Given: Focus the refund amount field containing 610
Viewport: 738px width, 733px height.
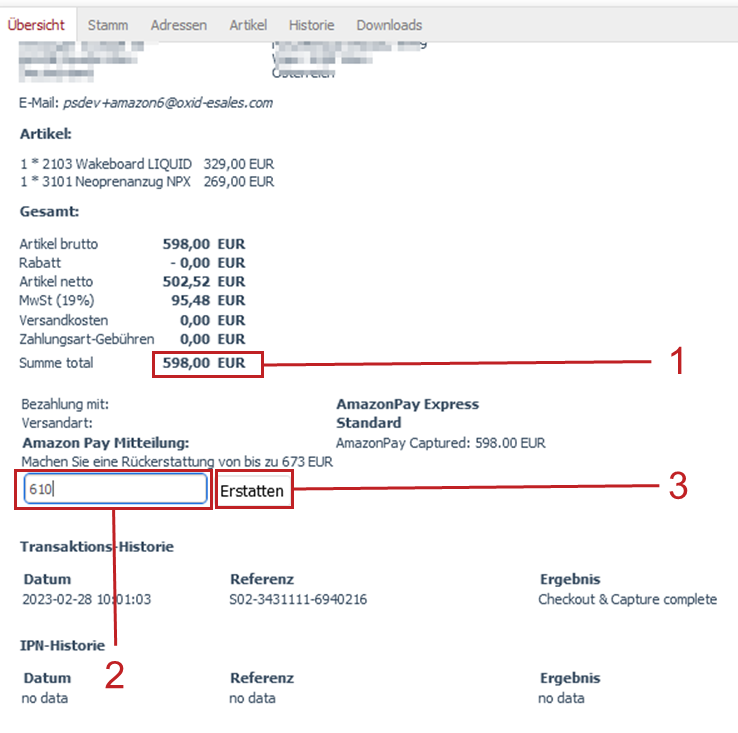Looking at the screenshot, I should point(113,489).
